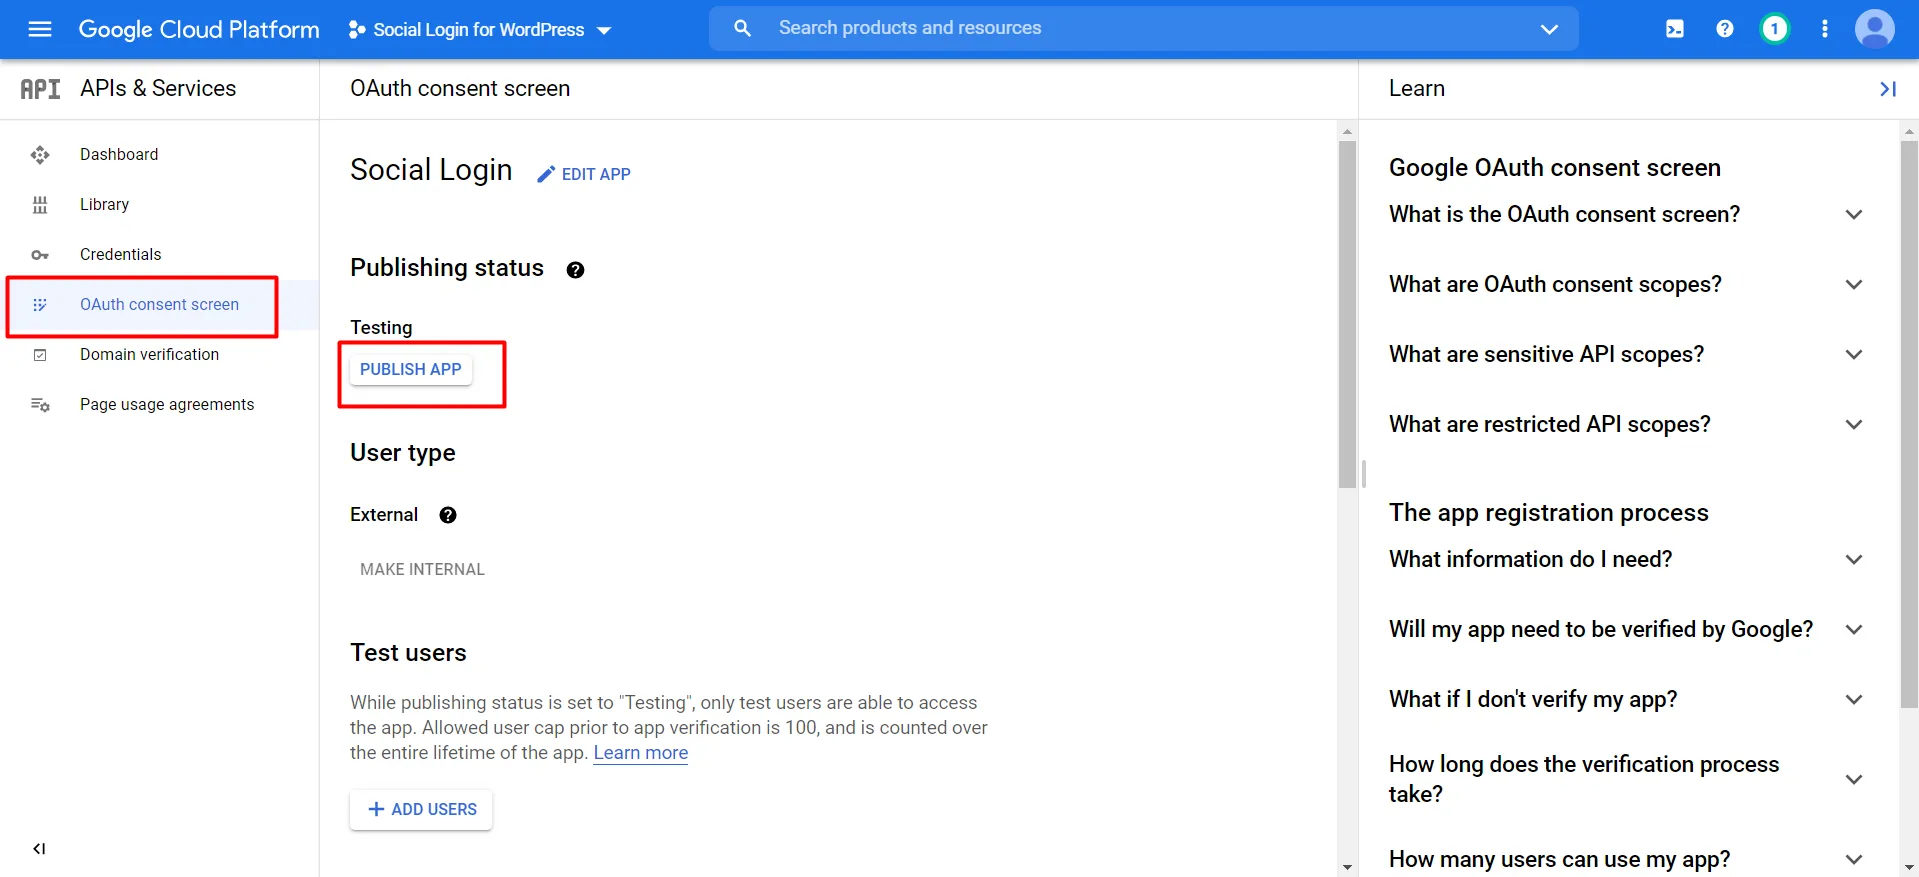The image size is (1919, 877).
Task: Expand 'How many users can use my app?'
Action: (1854, 860)
